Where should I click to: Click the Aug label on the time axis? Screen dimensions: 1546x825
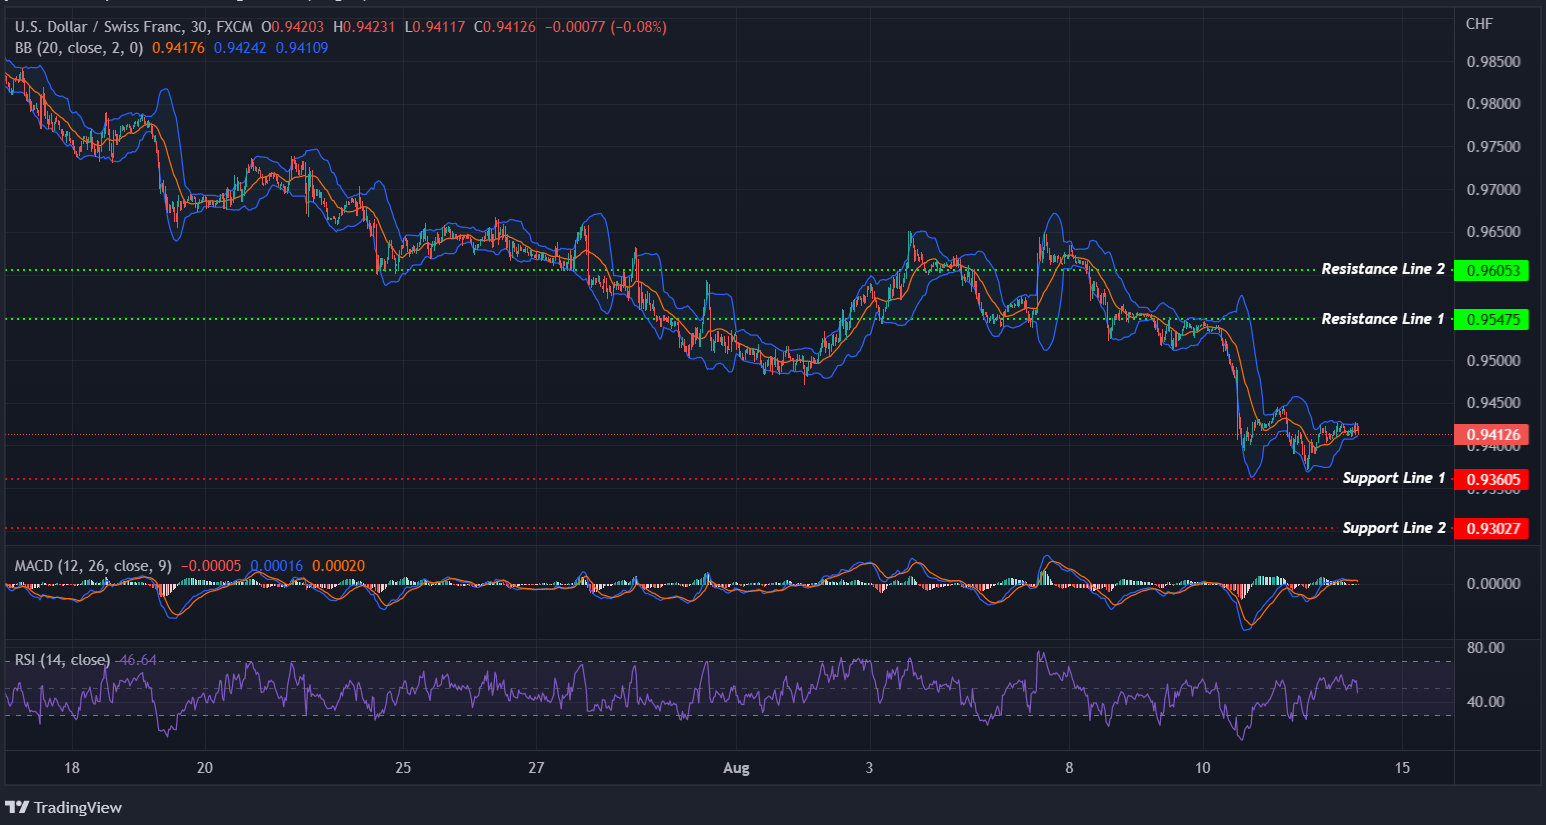(737, 768)
